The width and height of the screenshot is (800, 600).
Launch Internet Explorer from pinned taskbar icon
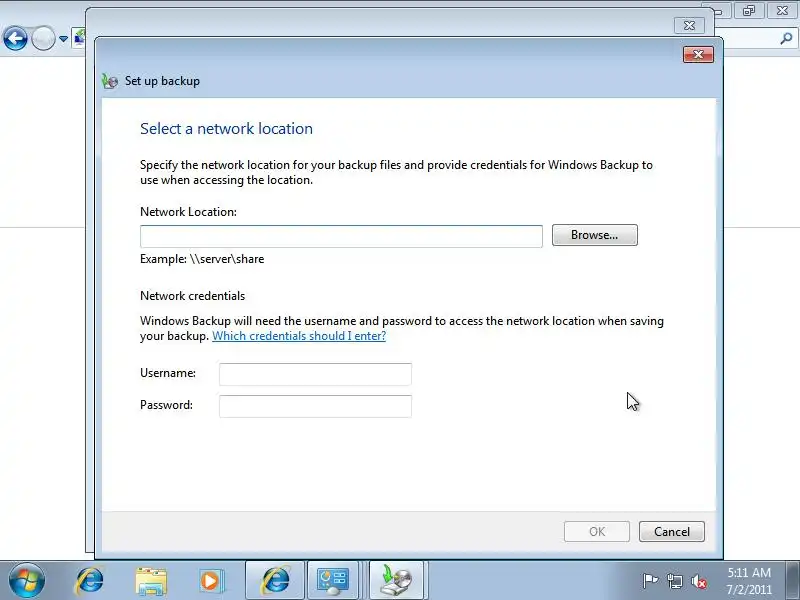89,581
